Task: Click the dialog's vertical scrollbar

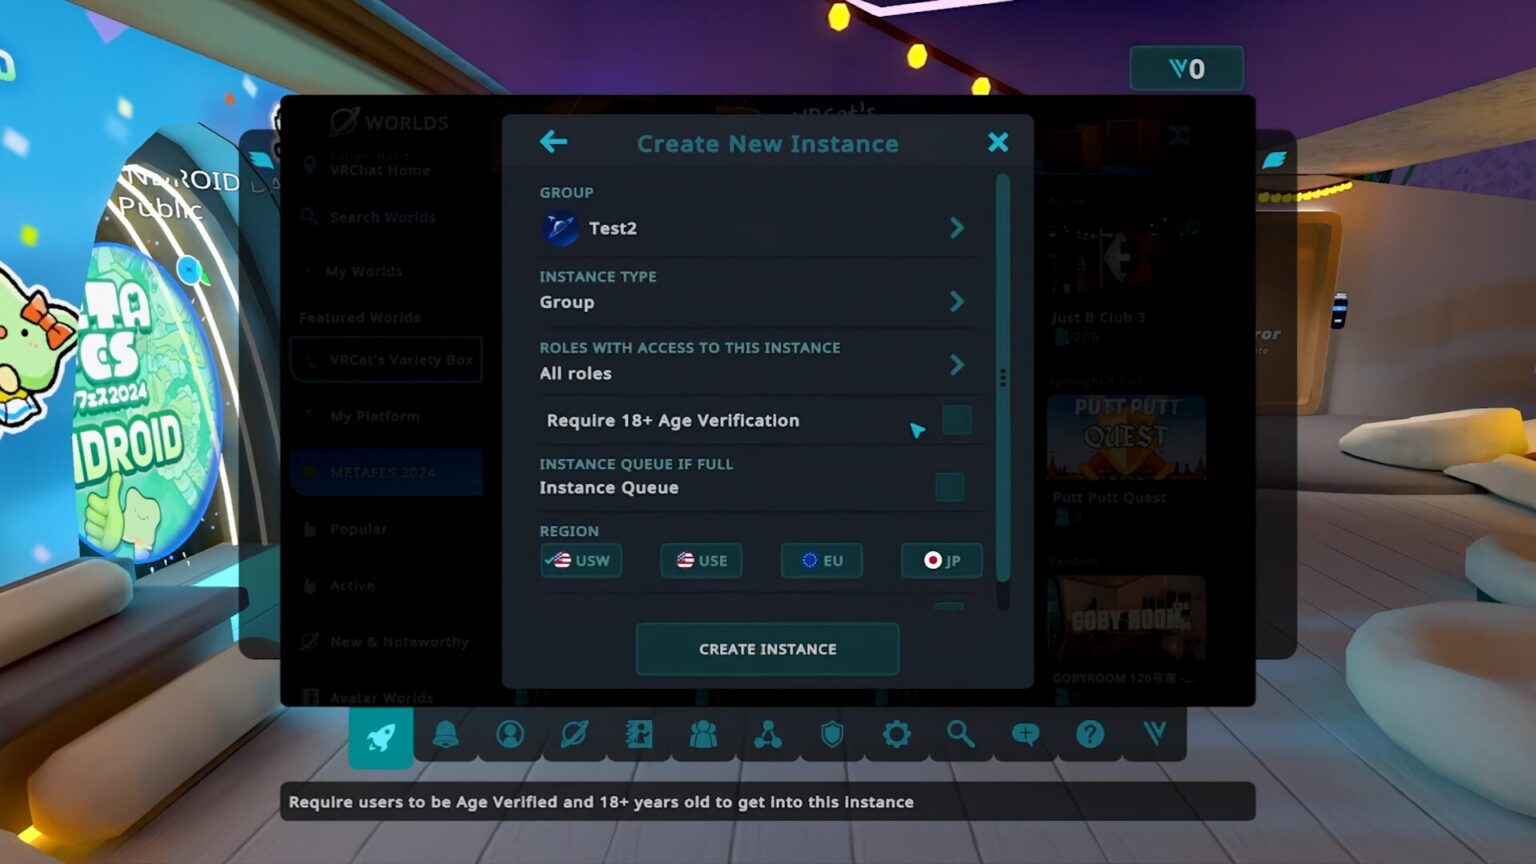Action: tap(1002, 380)
